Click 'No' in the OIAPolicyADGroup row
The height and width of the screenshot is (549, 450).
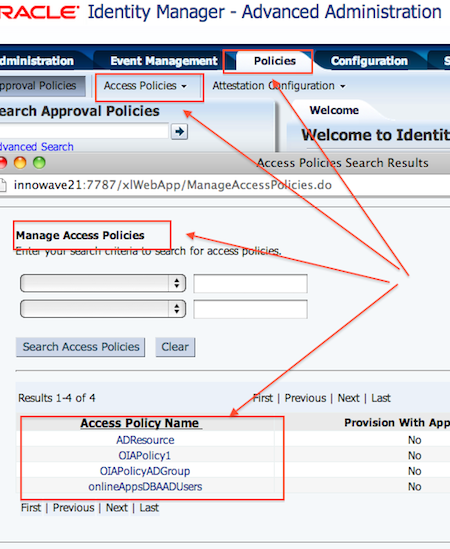coord(415,471)
